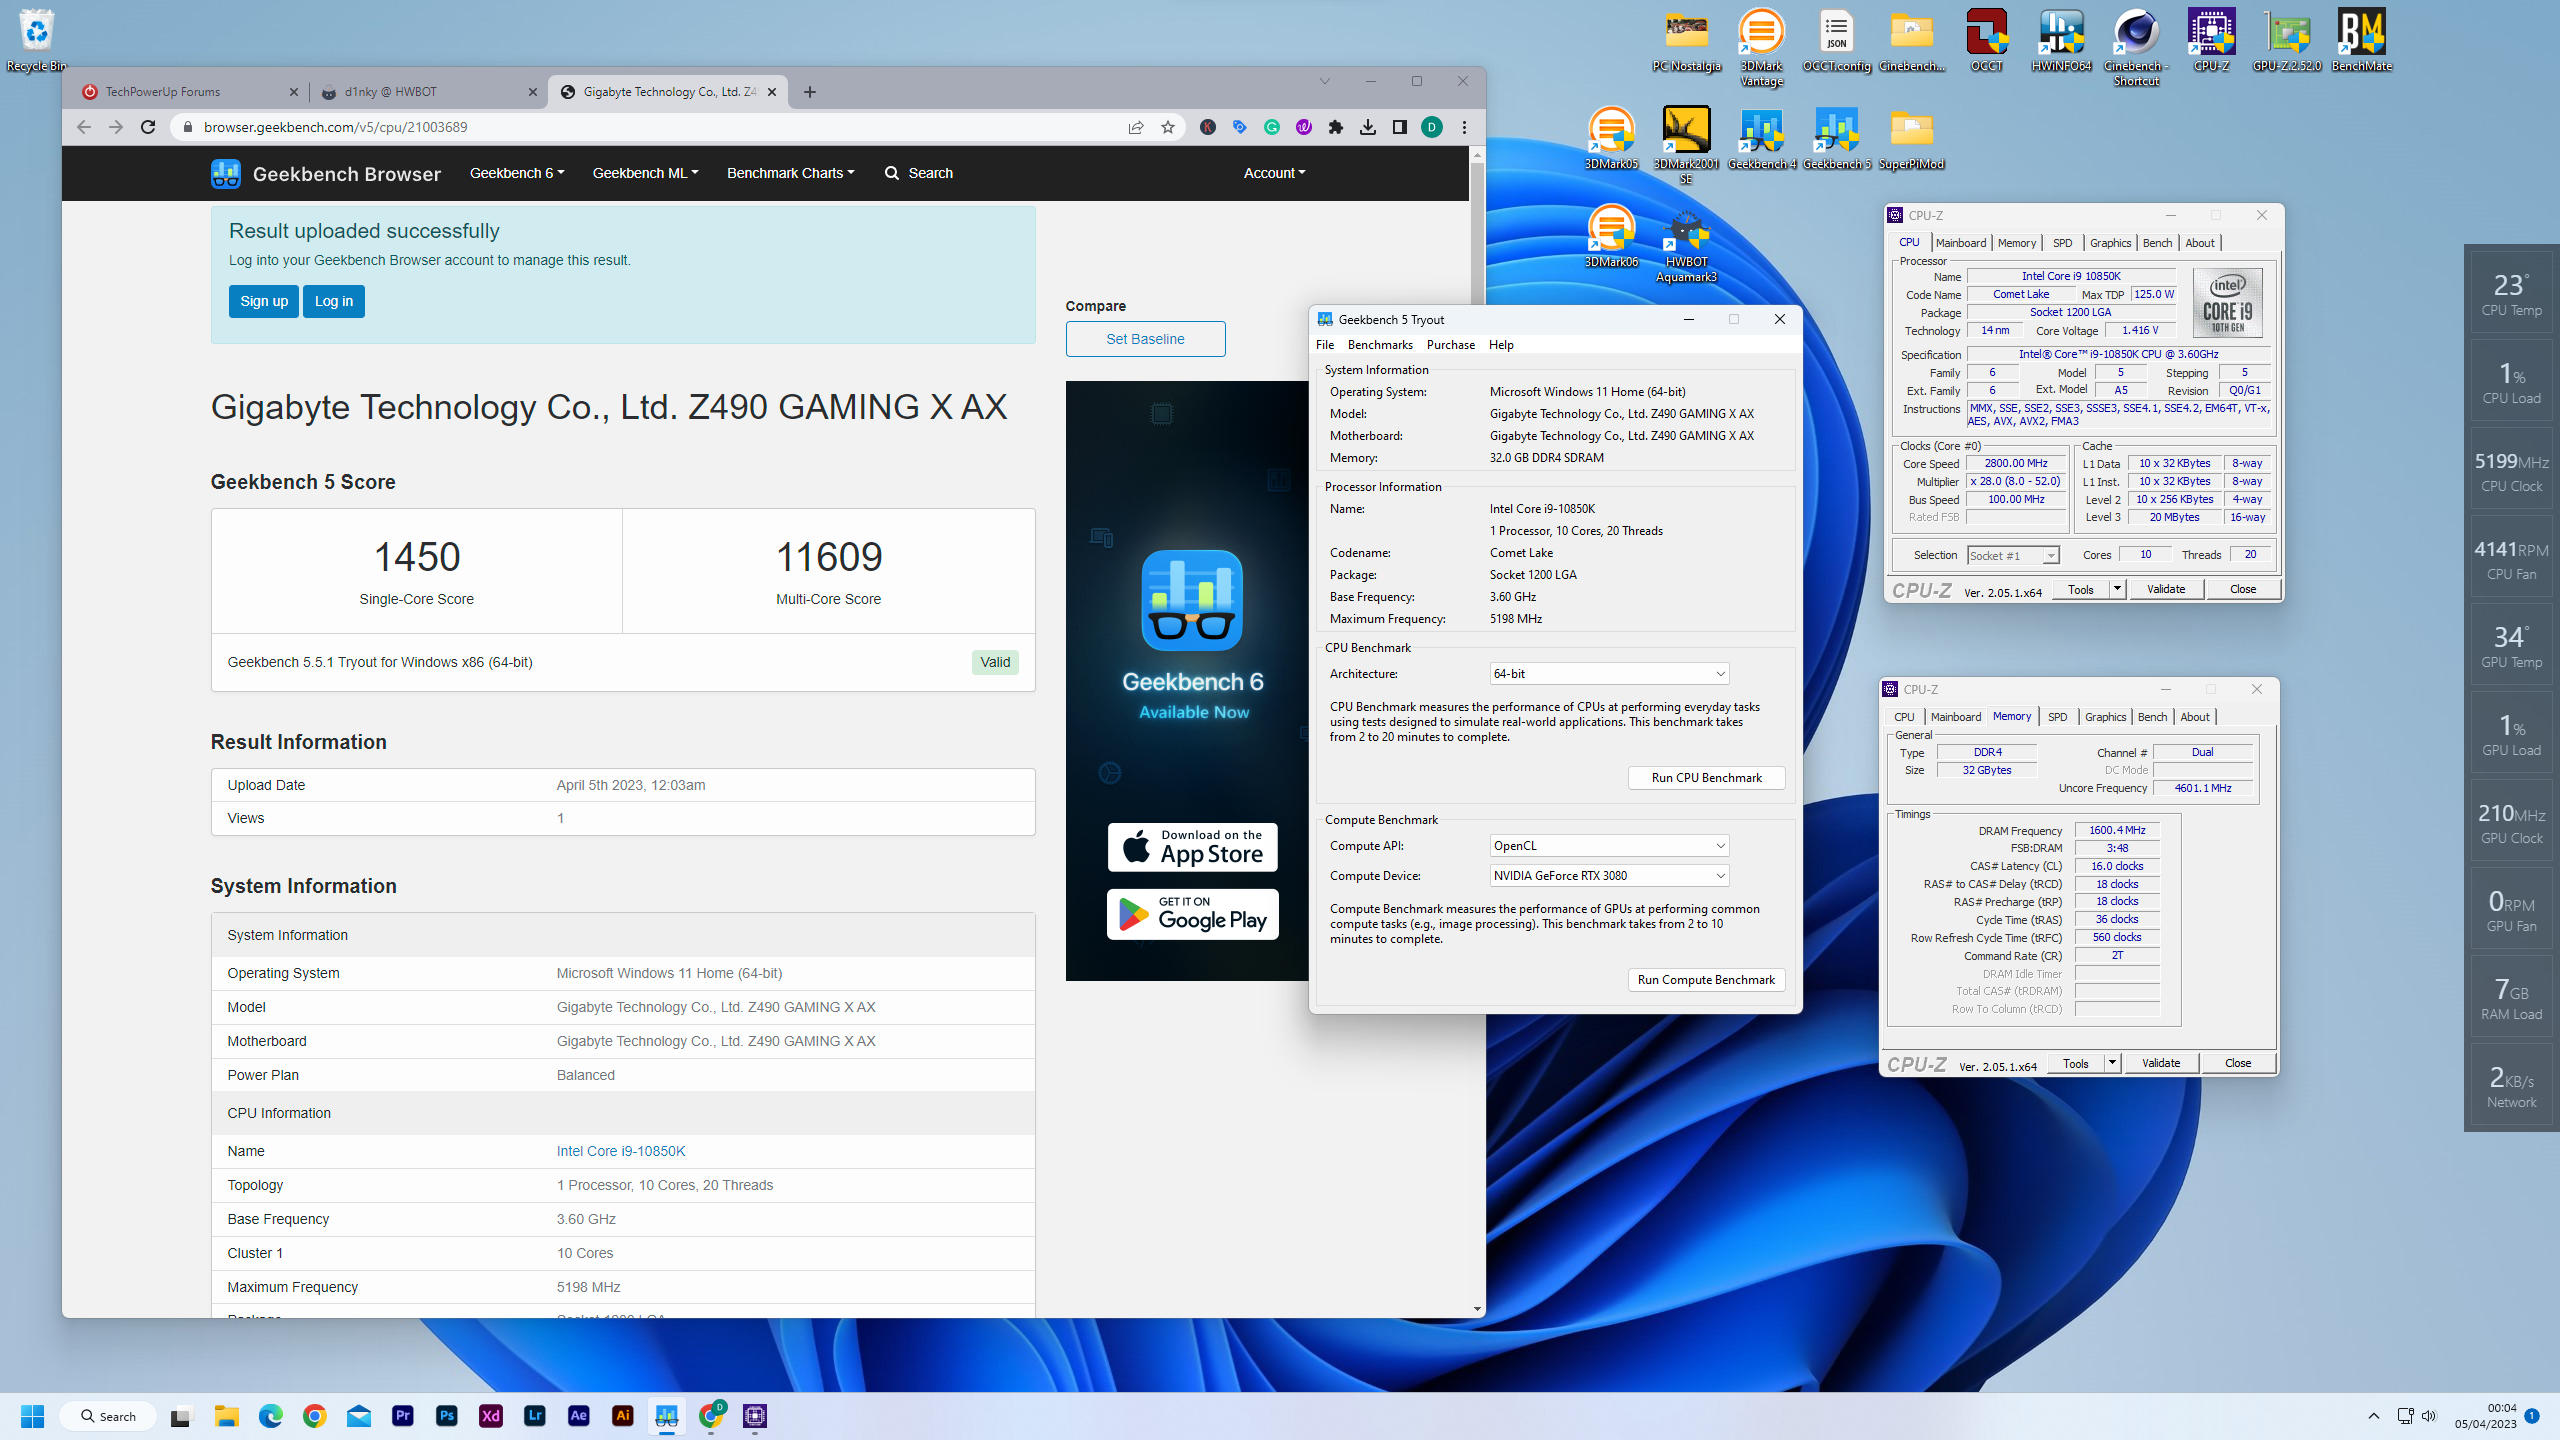Click taskbar Search box
This screenshot has height=1440, width=2560.
click(x=108, y=1416)
